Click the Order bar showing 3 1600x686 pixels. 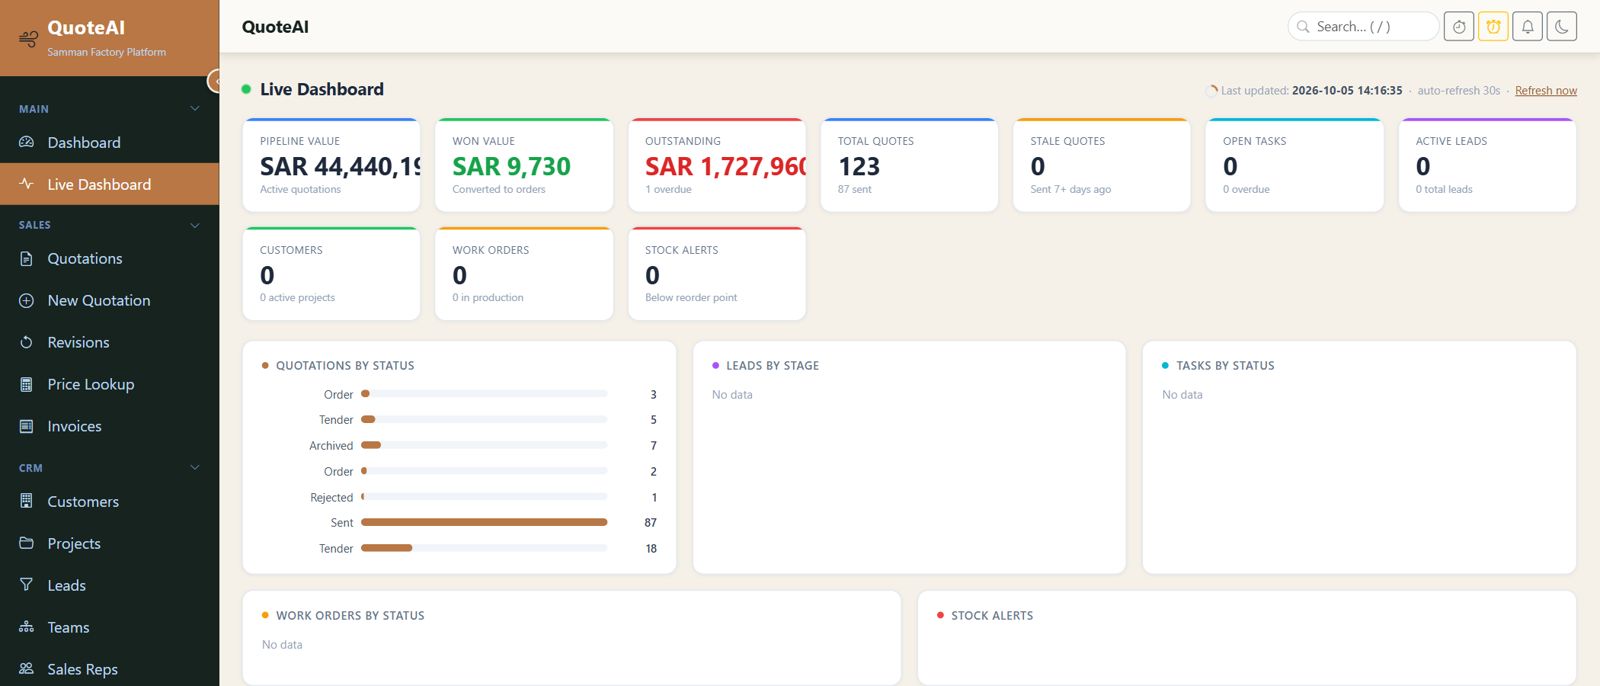366,394
